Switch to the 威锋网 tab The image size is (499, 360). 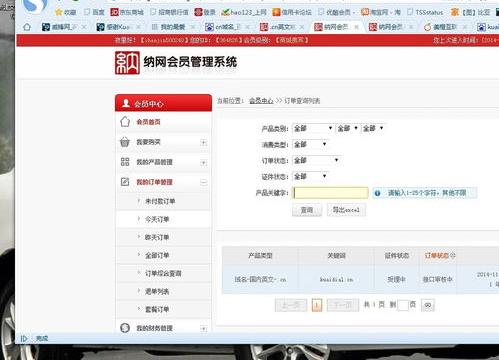[x=60, y=27]
